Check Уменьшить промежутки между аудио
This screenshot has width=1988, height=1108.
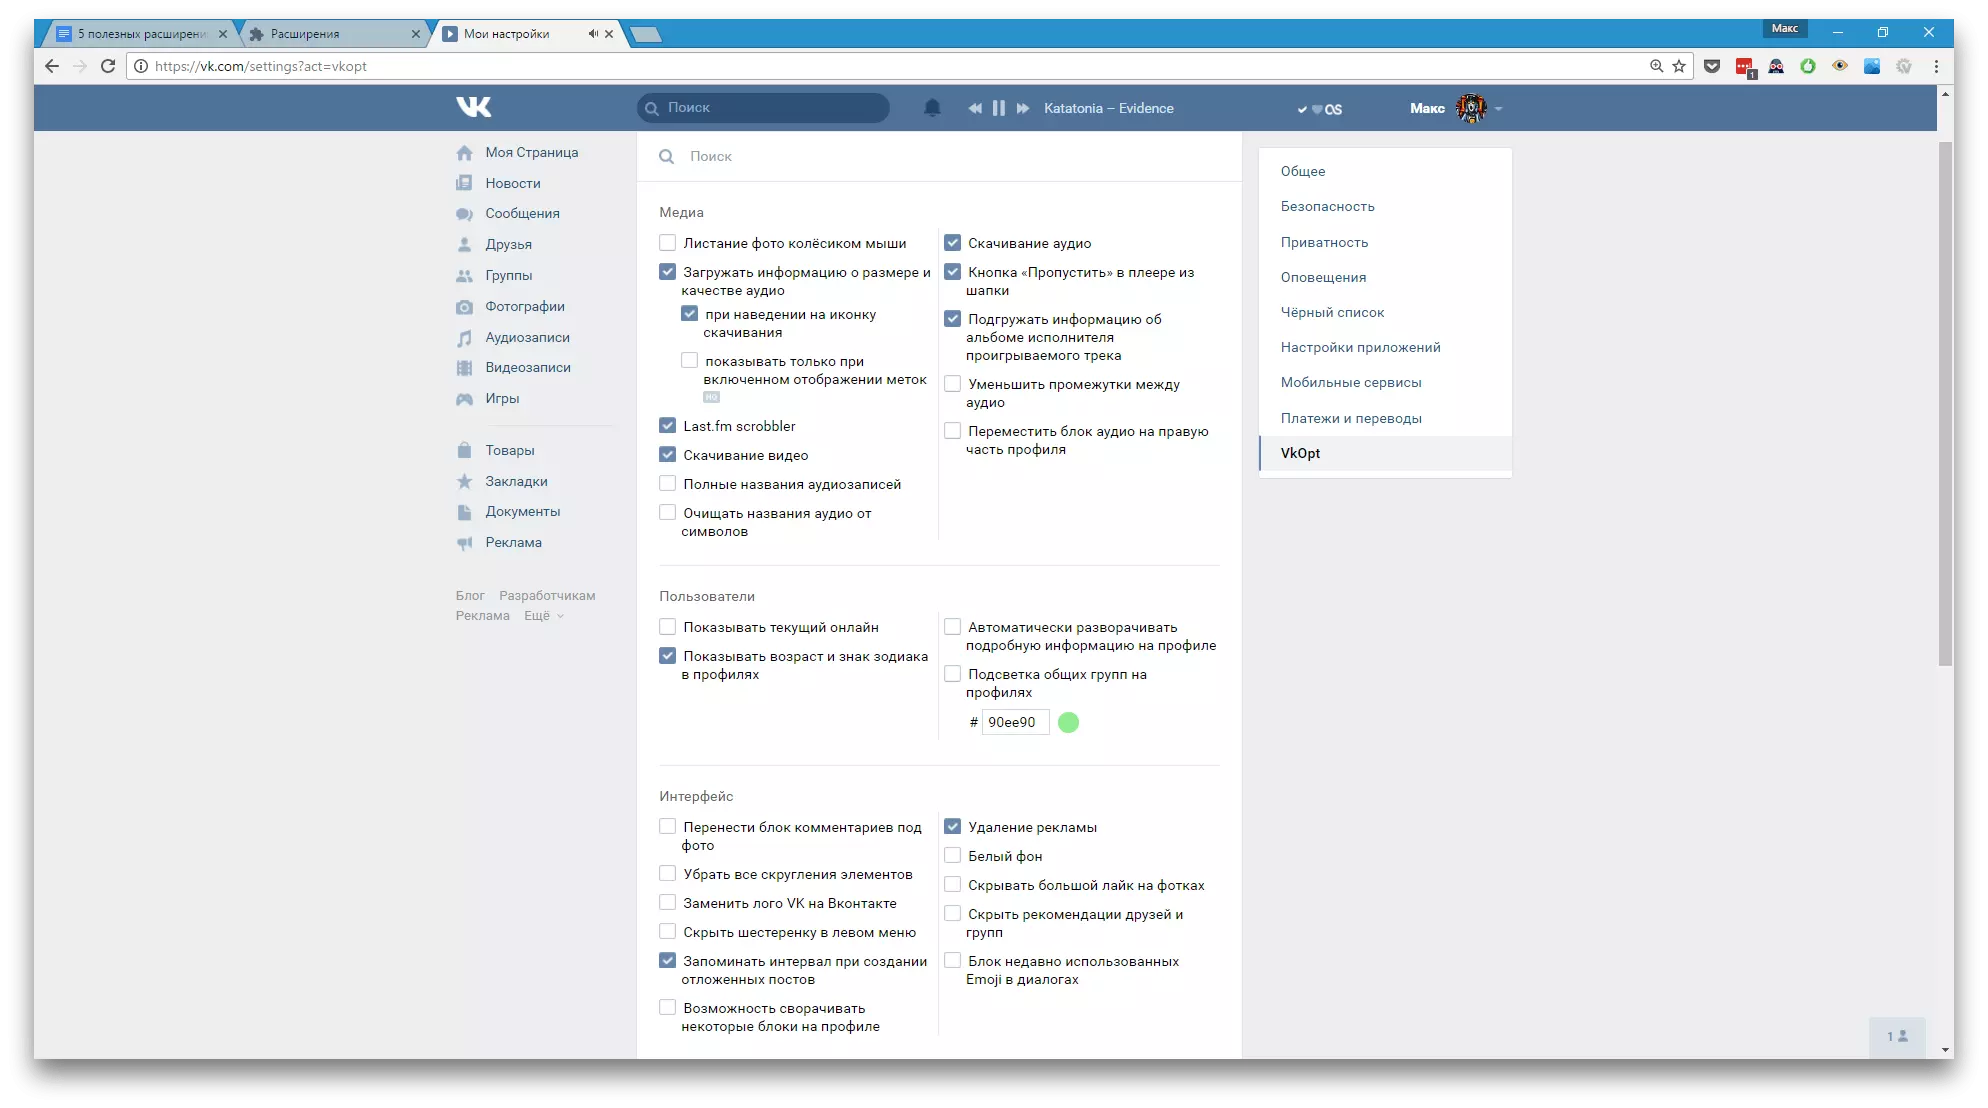(952, 384)
